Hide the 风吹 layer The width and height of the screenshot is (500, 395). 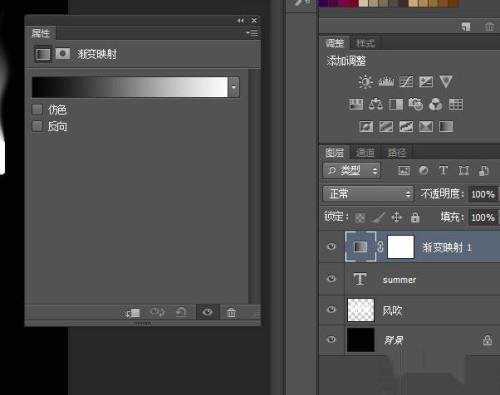331,309
